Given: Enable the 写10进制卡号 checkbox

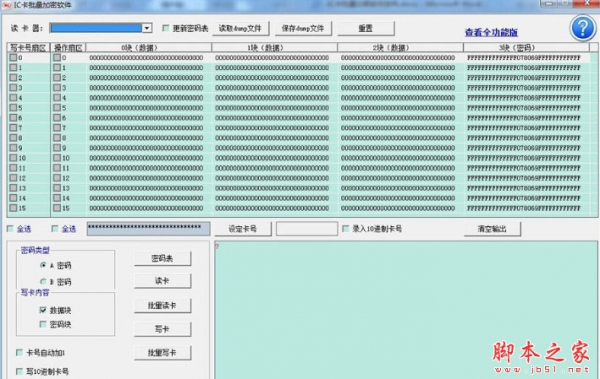Looking at the screenshot, I should [19, 371].
